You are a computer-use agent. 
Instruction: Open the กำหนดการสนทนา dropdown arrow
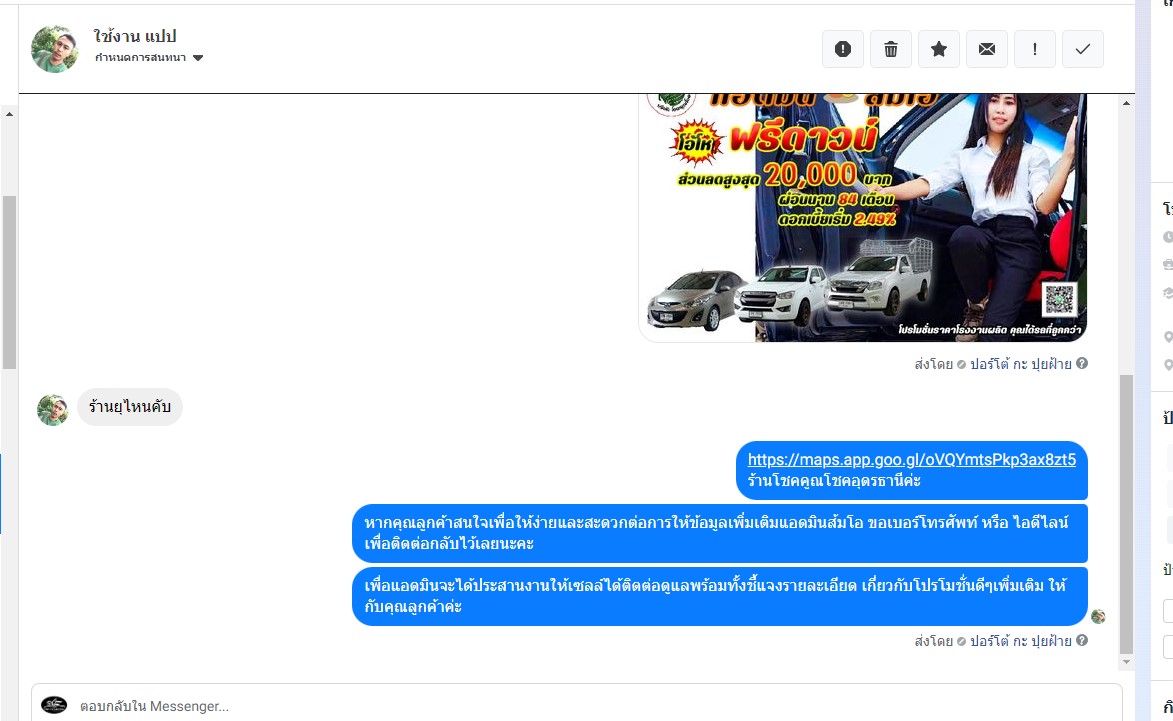click(x=197, y=58)
